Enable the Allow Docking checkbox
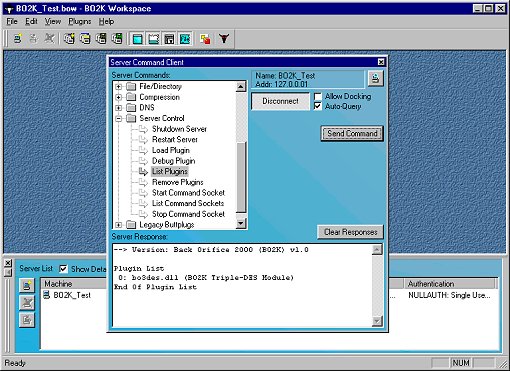The height and width of the screenshot is (371, 510). coord(318,96)
